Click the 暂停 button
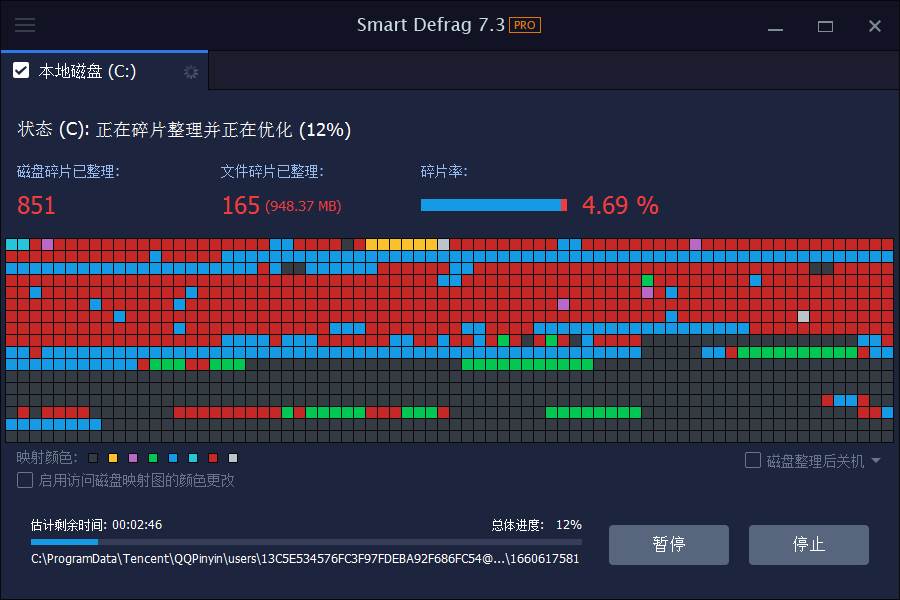Screen dimensions: 900x600 click(x=668, y=545)
